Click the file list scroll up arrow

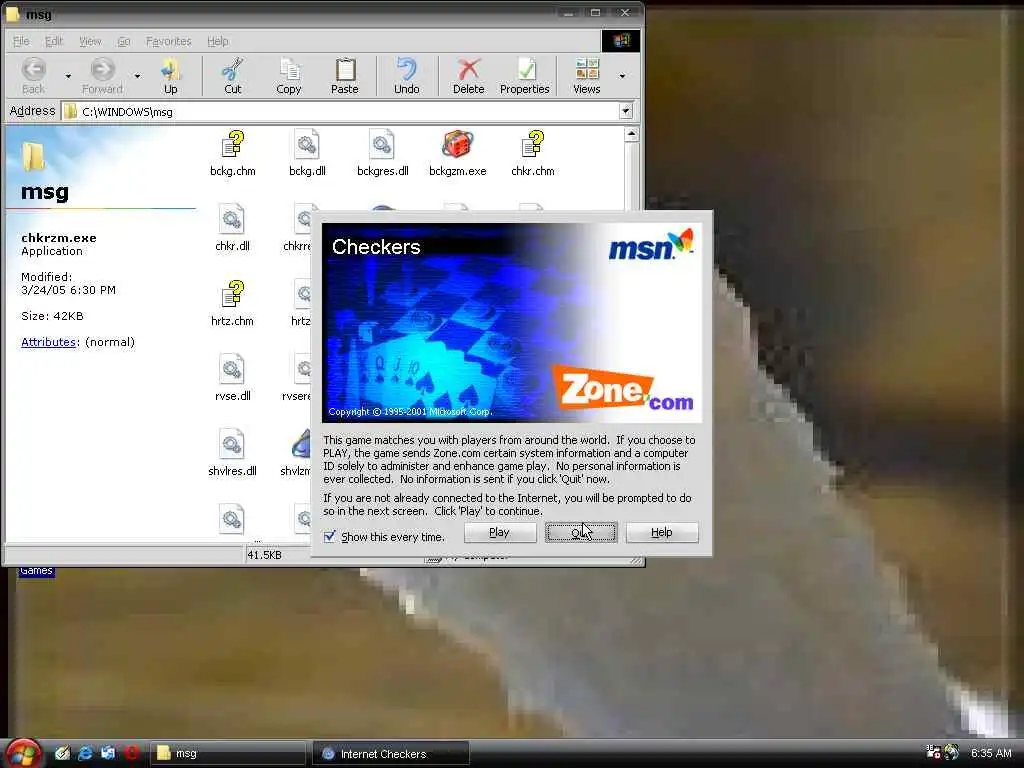click(631, 135)
